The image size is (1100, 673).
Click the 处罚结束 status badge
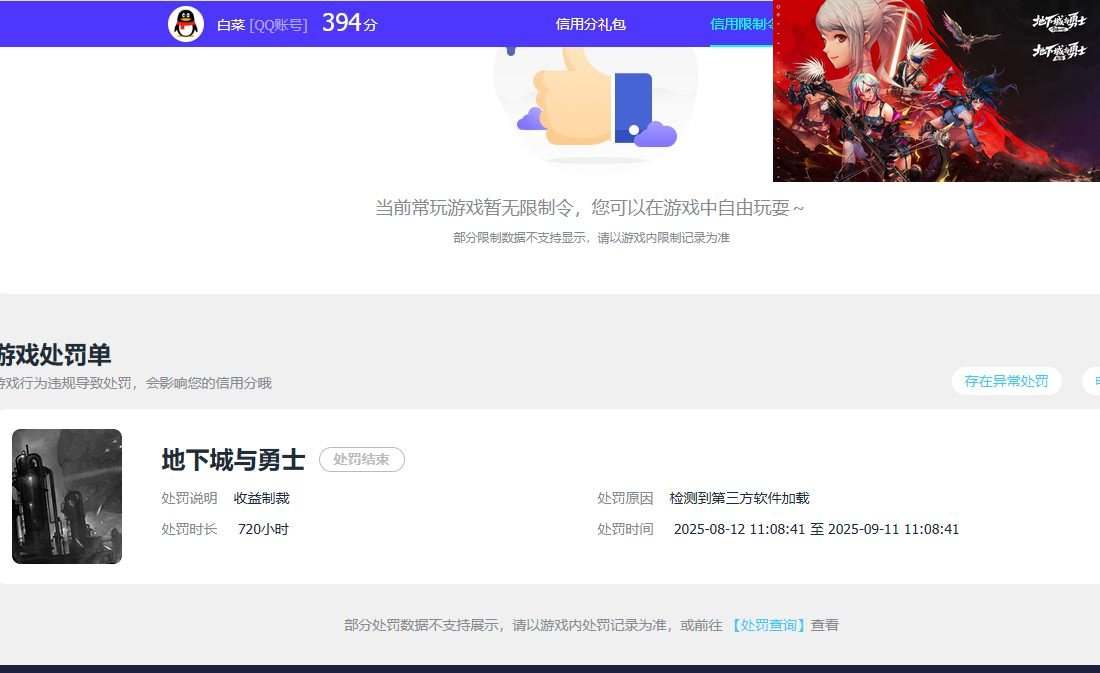361,459
